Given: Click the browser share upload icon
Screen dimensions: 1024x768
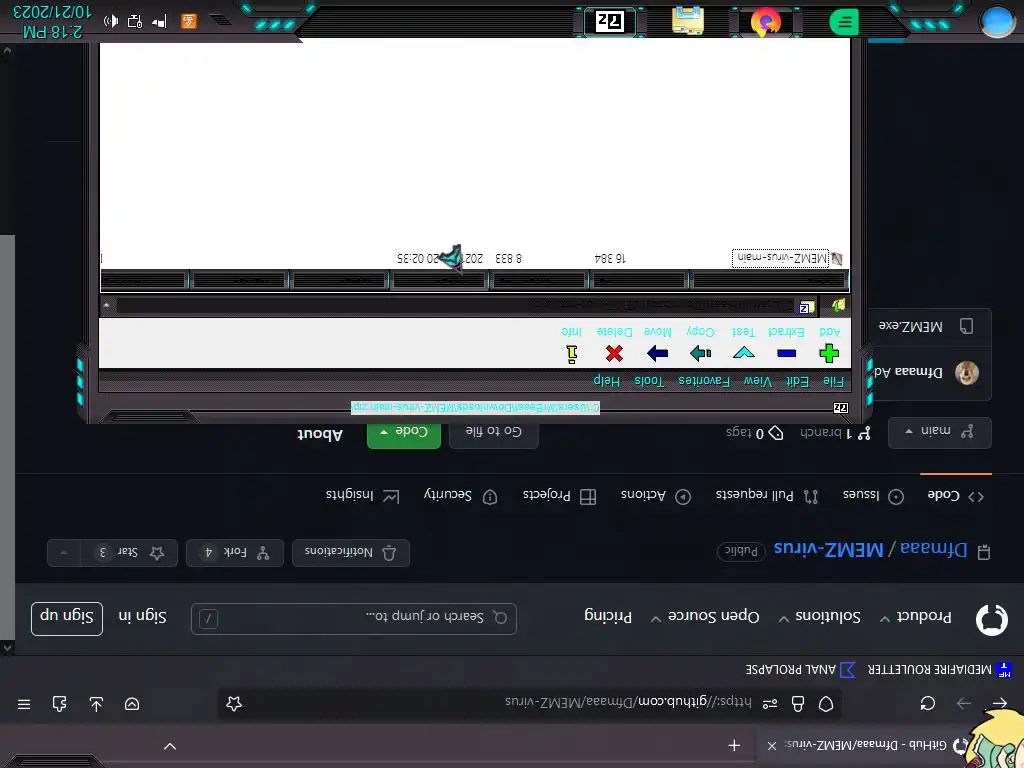Looking at the screenshot, I should pos(96,704).
